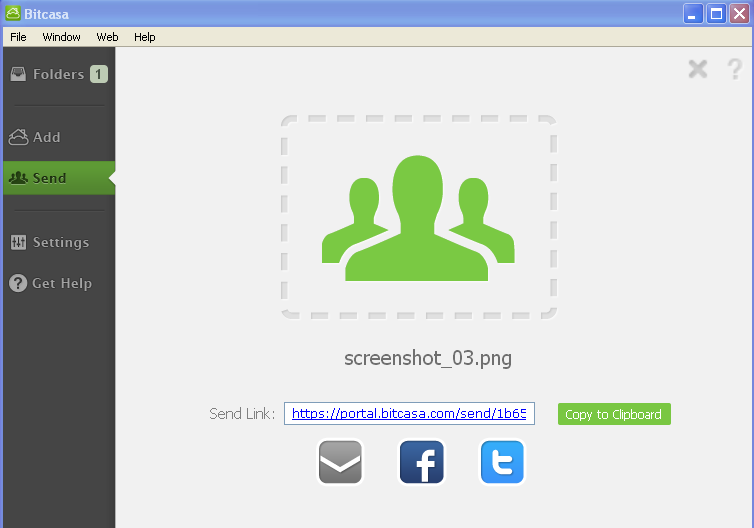Click the Get Help question mark icon

click(18, 283)
